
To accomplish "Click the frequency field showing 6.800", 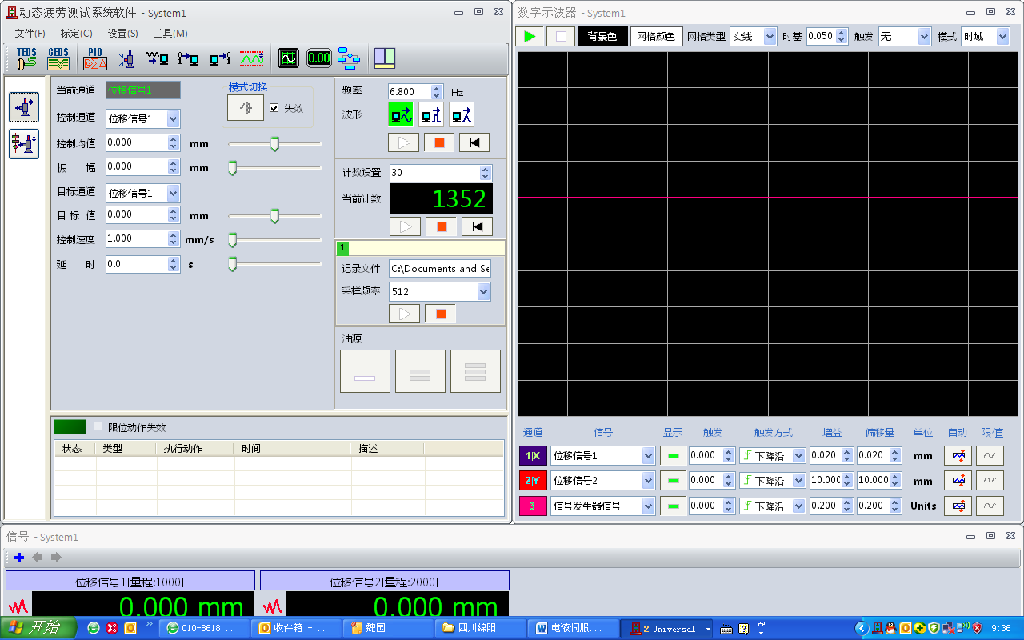I will pos(410,91).
